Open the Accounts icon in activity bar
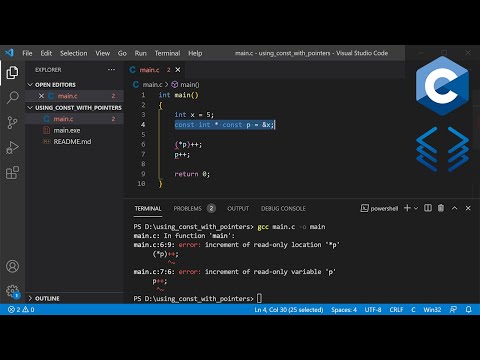Viewport: 480px width, 360px height. [x=12, y=266]
